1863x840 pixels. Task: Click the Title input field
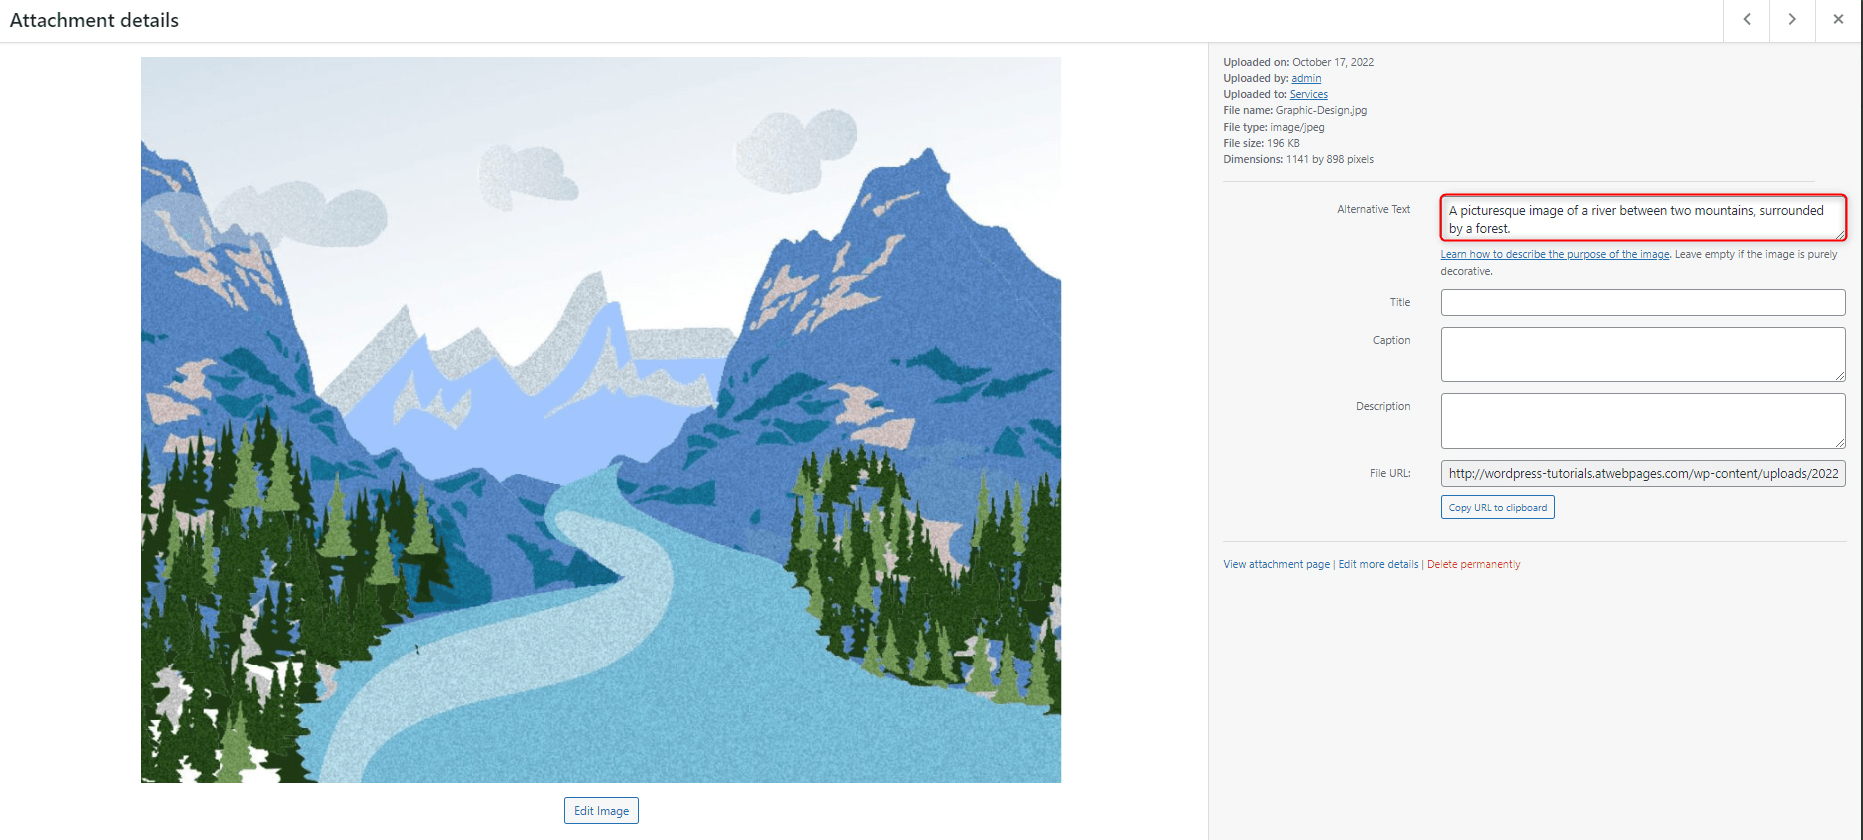pyautogui.click(x=1643, y=302)
